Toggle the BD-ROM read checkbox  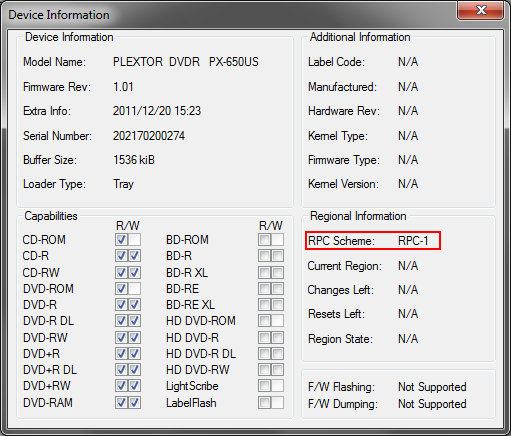click(x=264, y=240)
